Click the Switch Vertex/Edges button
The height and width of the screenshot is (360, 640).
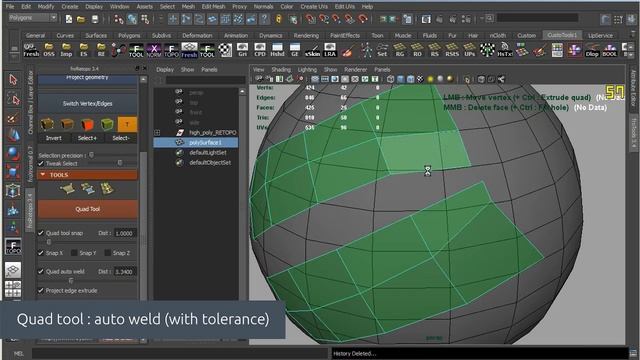(87, 104)
